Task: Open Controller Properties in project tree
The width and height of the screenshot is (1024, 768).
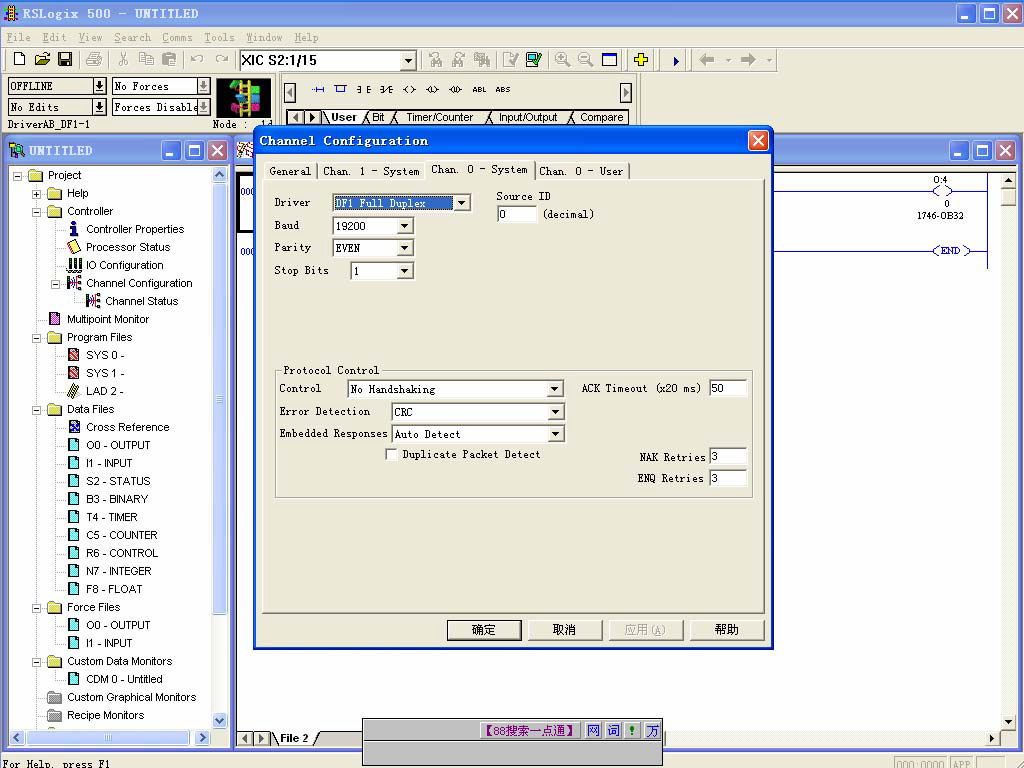Action: click(135, 229)
